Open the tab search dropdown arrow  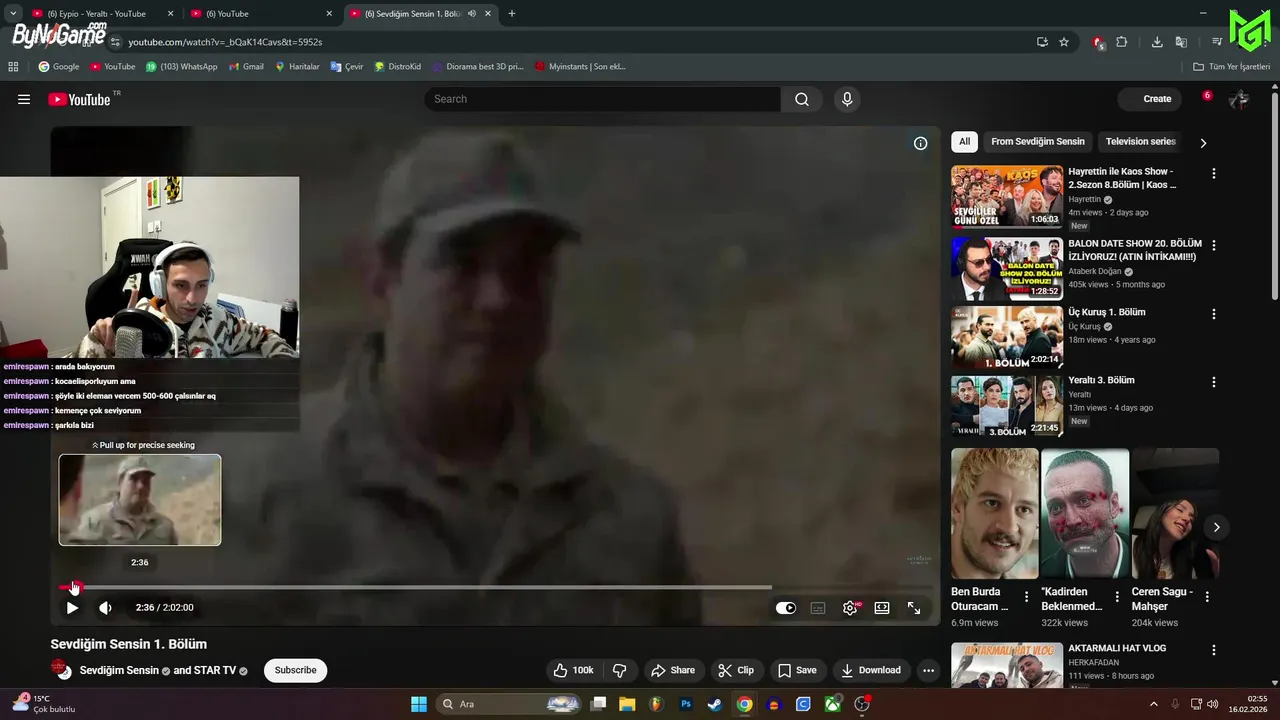(13, 14)
